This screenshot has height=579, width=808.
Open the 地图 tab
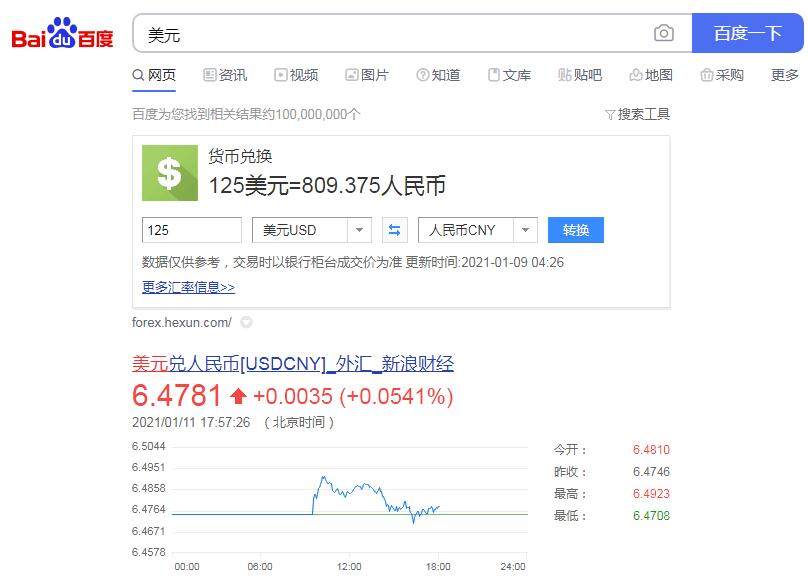pos(651,75)
